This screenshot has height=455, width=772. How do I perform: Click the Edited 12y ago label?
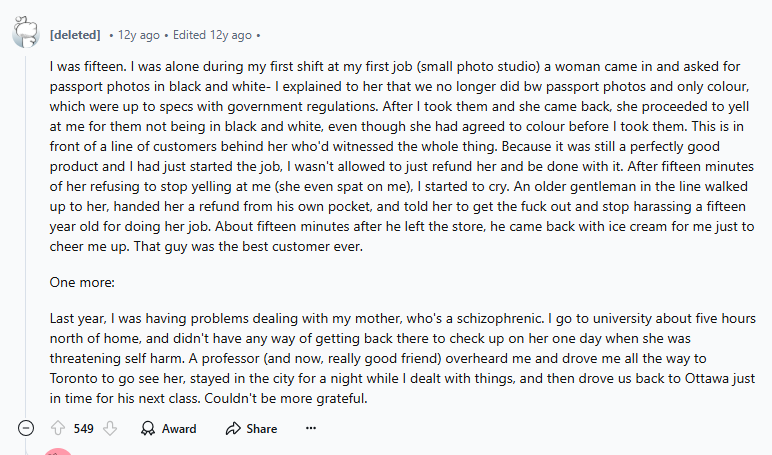coord(212,35)
